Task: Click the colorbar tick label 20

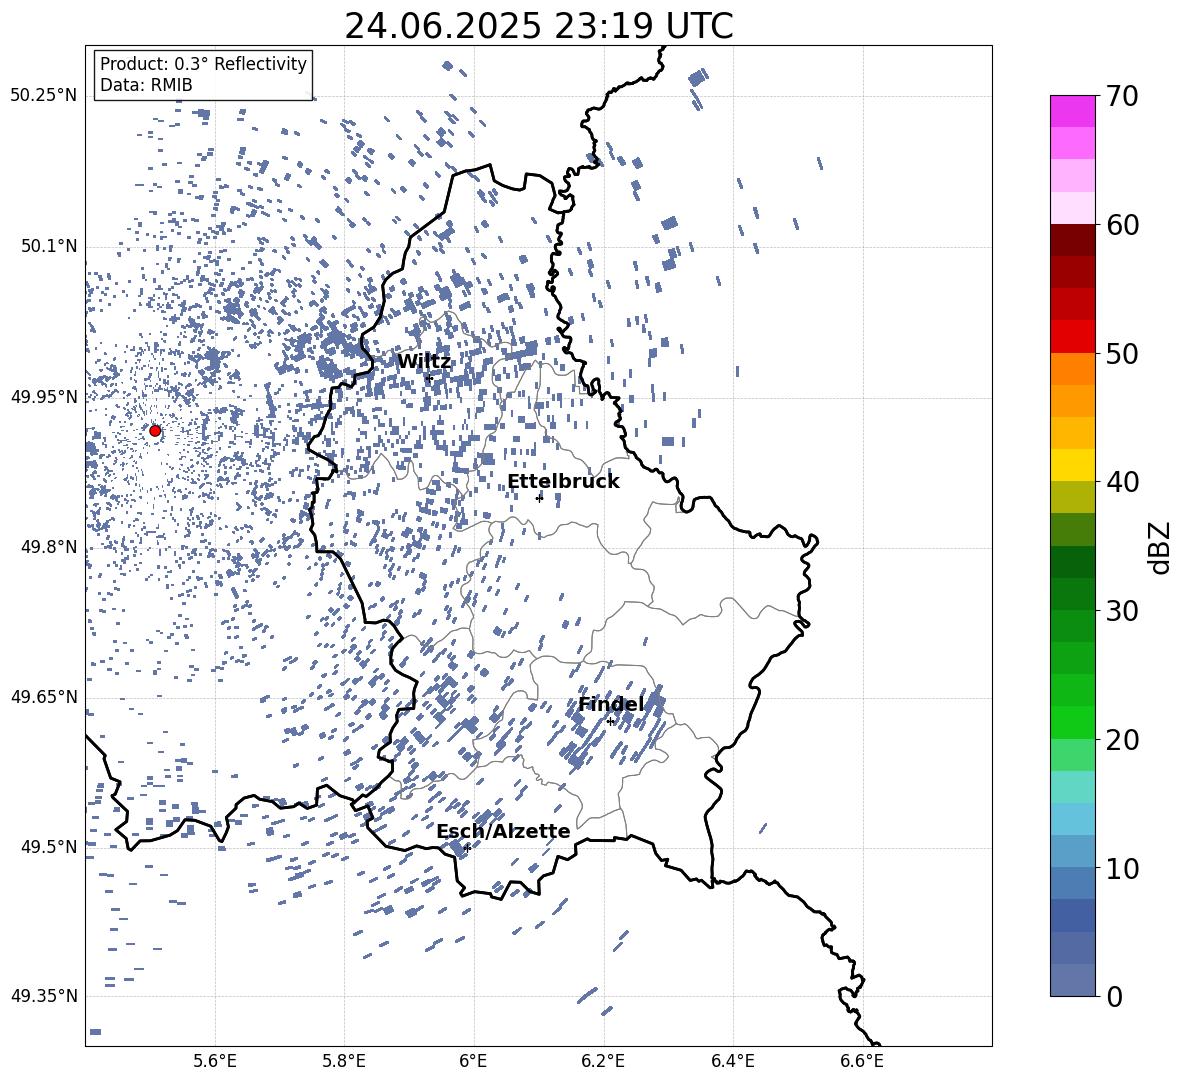Action: (1123, 739)
